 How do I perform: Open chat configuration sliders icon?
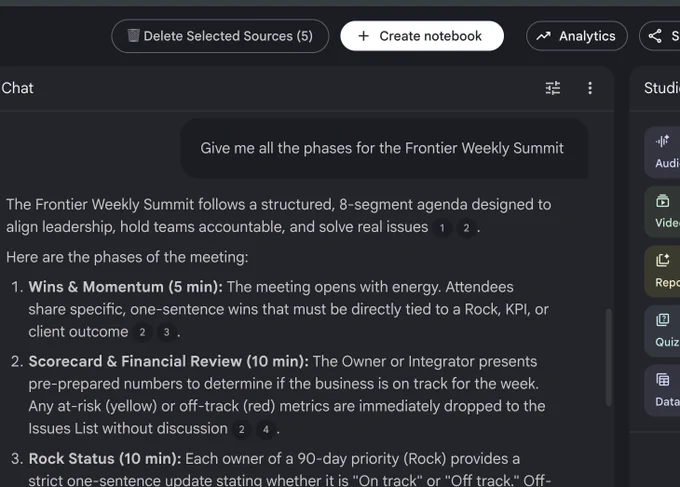552,88
